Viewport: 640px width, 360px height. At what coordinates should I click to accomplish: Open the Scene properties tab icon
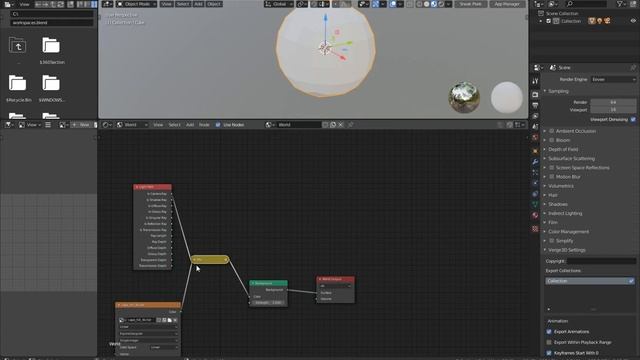pyautogui.click(x=535, y=127)
